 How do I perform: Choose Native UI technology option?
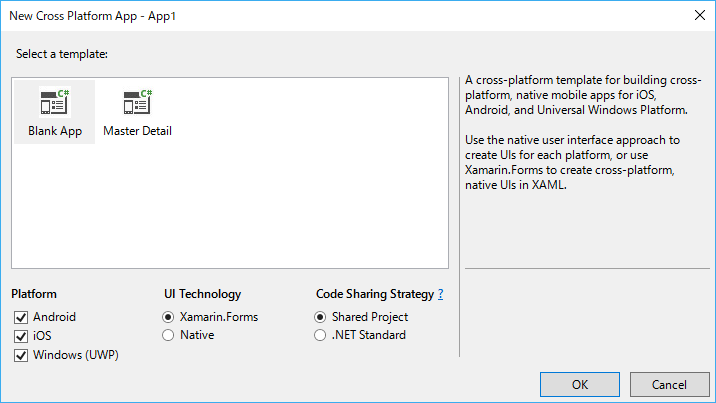click(x=168, y=335)
